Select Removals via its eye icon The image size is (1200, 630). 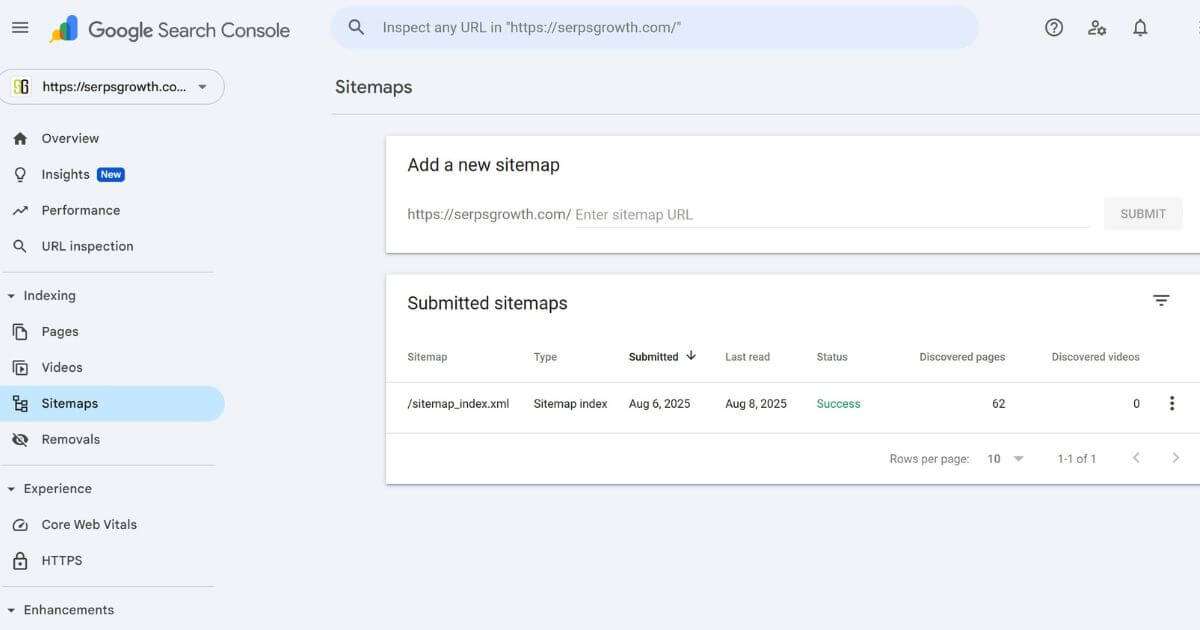click(x=70, y=438)
